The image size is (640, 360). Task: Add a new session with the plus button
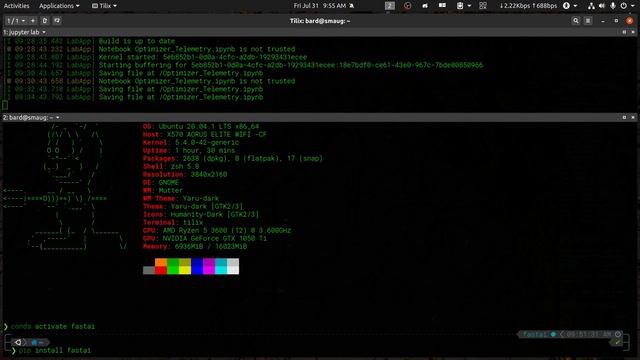point(33,20)
